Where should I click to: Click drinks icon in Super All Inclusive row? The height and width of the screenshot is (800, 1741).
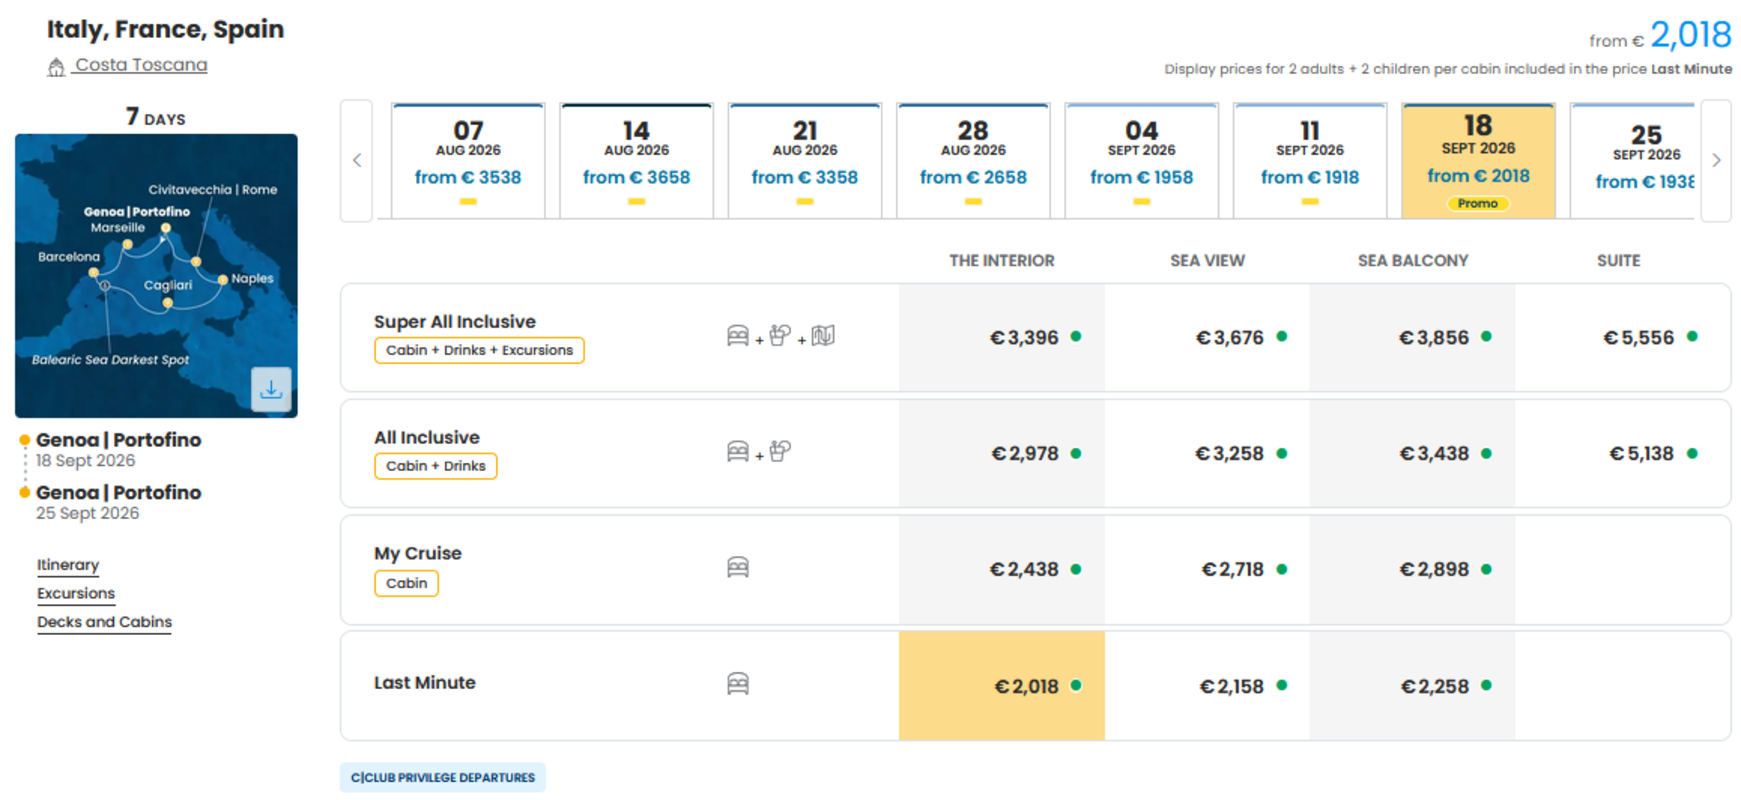780,335
